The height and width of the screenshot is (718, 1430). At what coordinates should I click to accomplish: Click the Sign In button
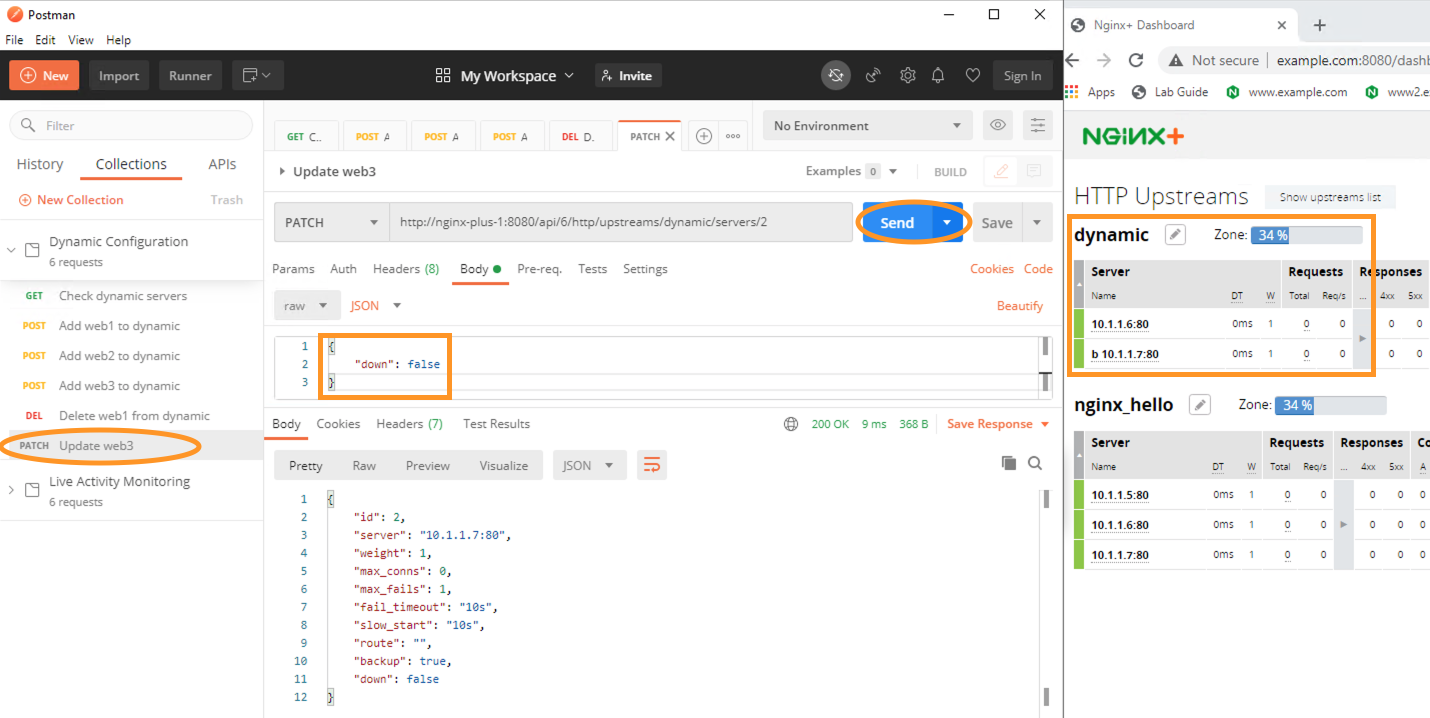click(1022, 76)
